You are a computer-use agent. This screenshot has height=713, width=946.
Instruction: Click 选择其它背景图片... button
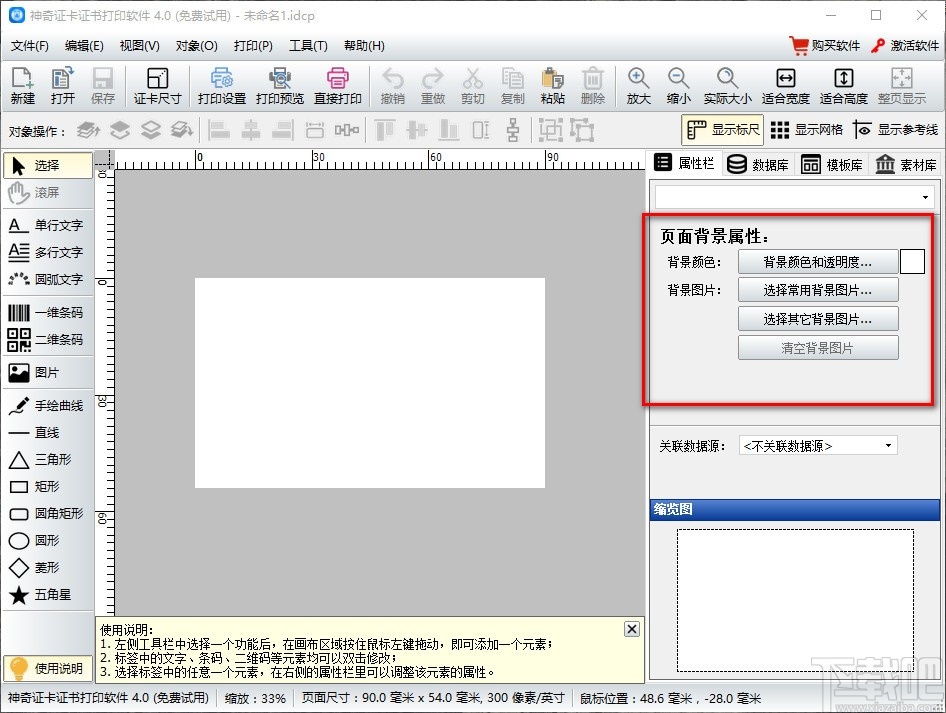818,319
